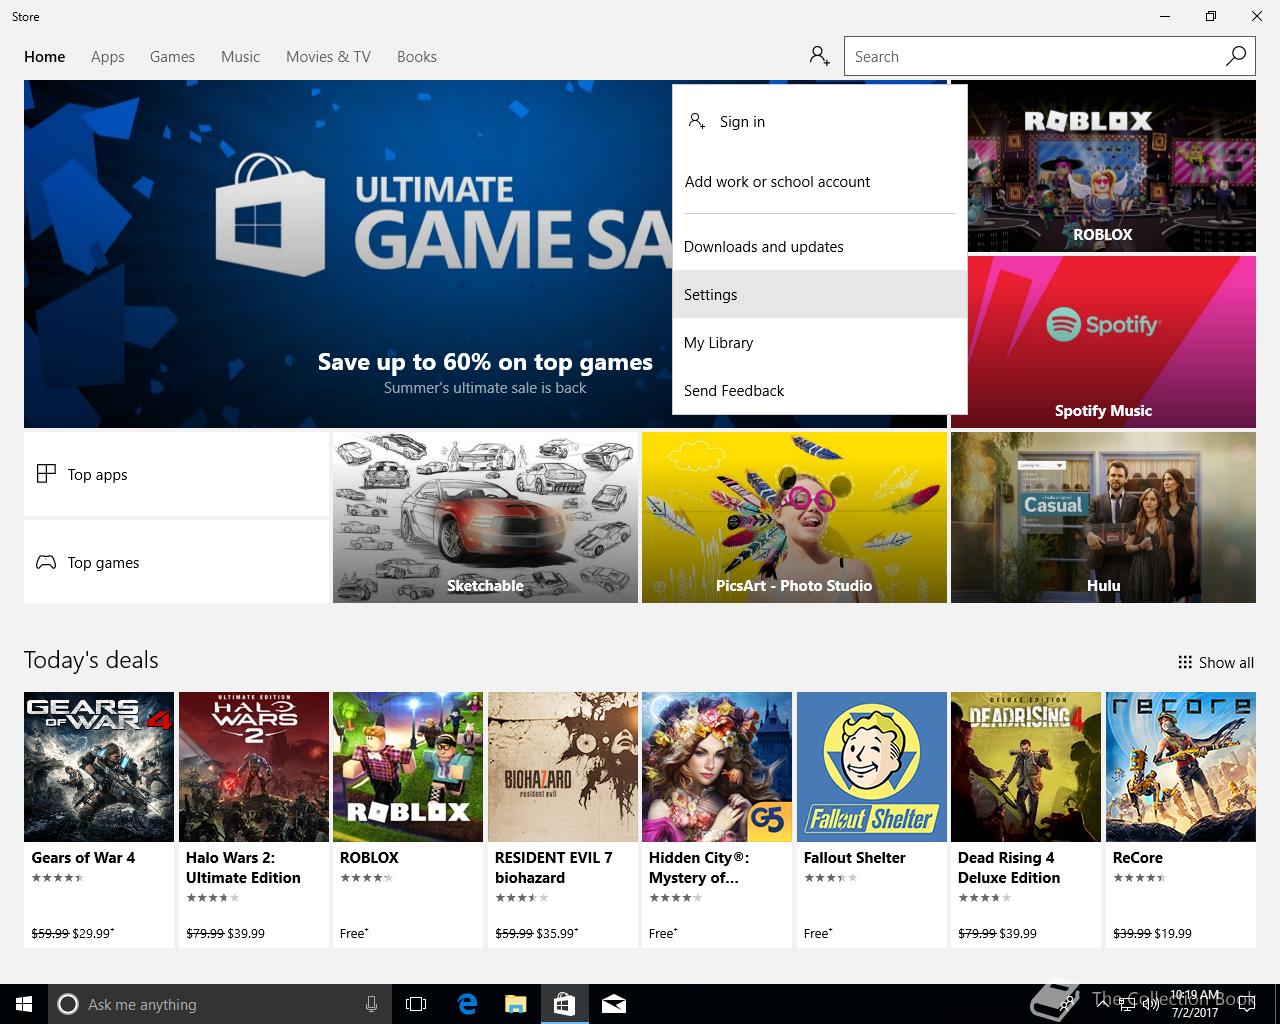Viewport: 1280px width, 1024px height.
Task: Open the Dead Rising 4 Deluxe Edition cover
Action: (1026, 767)
